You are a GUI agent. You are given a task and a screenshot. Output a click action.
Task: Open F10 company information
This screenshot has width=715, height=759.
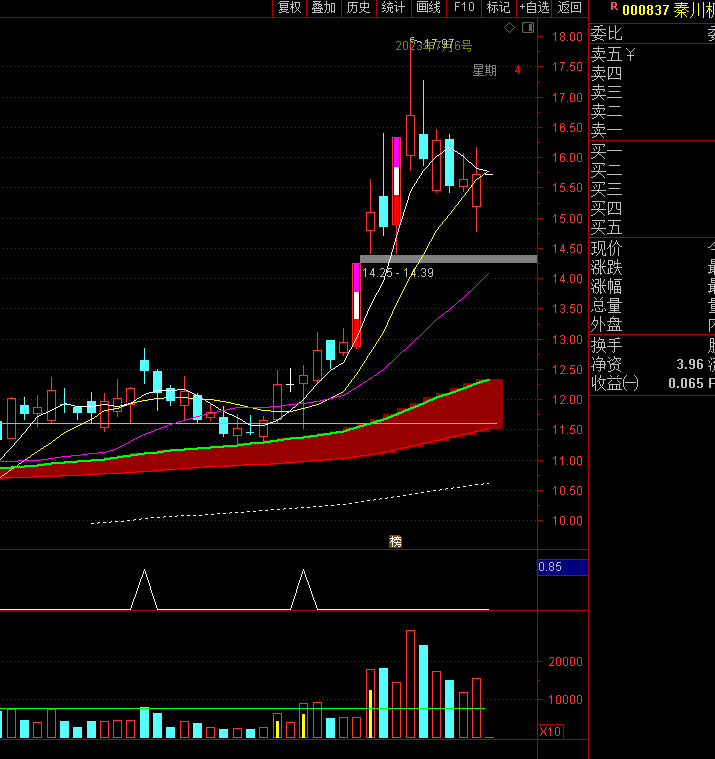[x=464, y=7]
